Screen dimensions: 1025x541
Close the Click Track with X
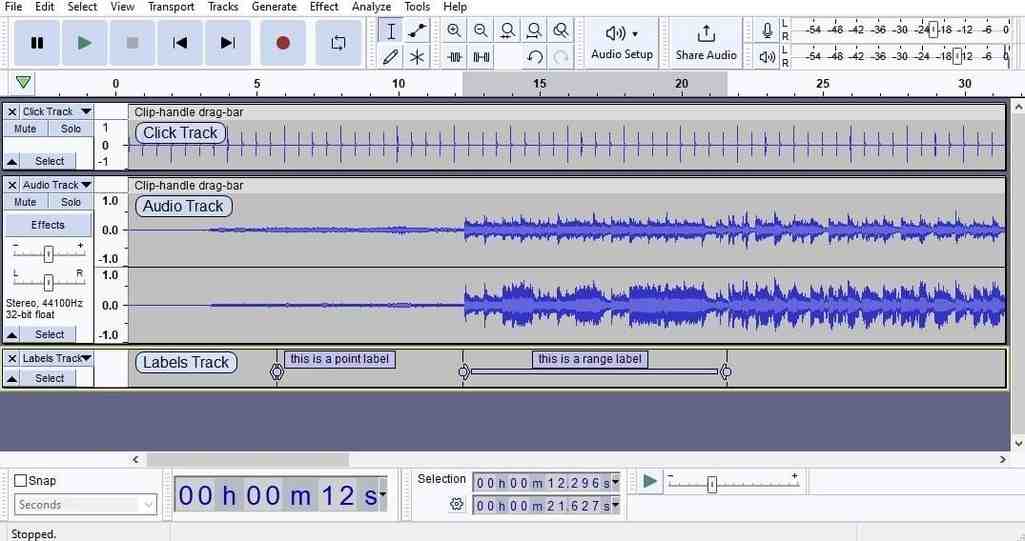12,112
